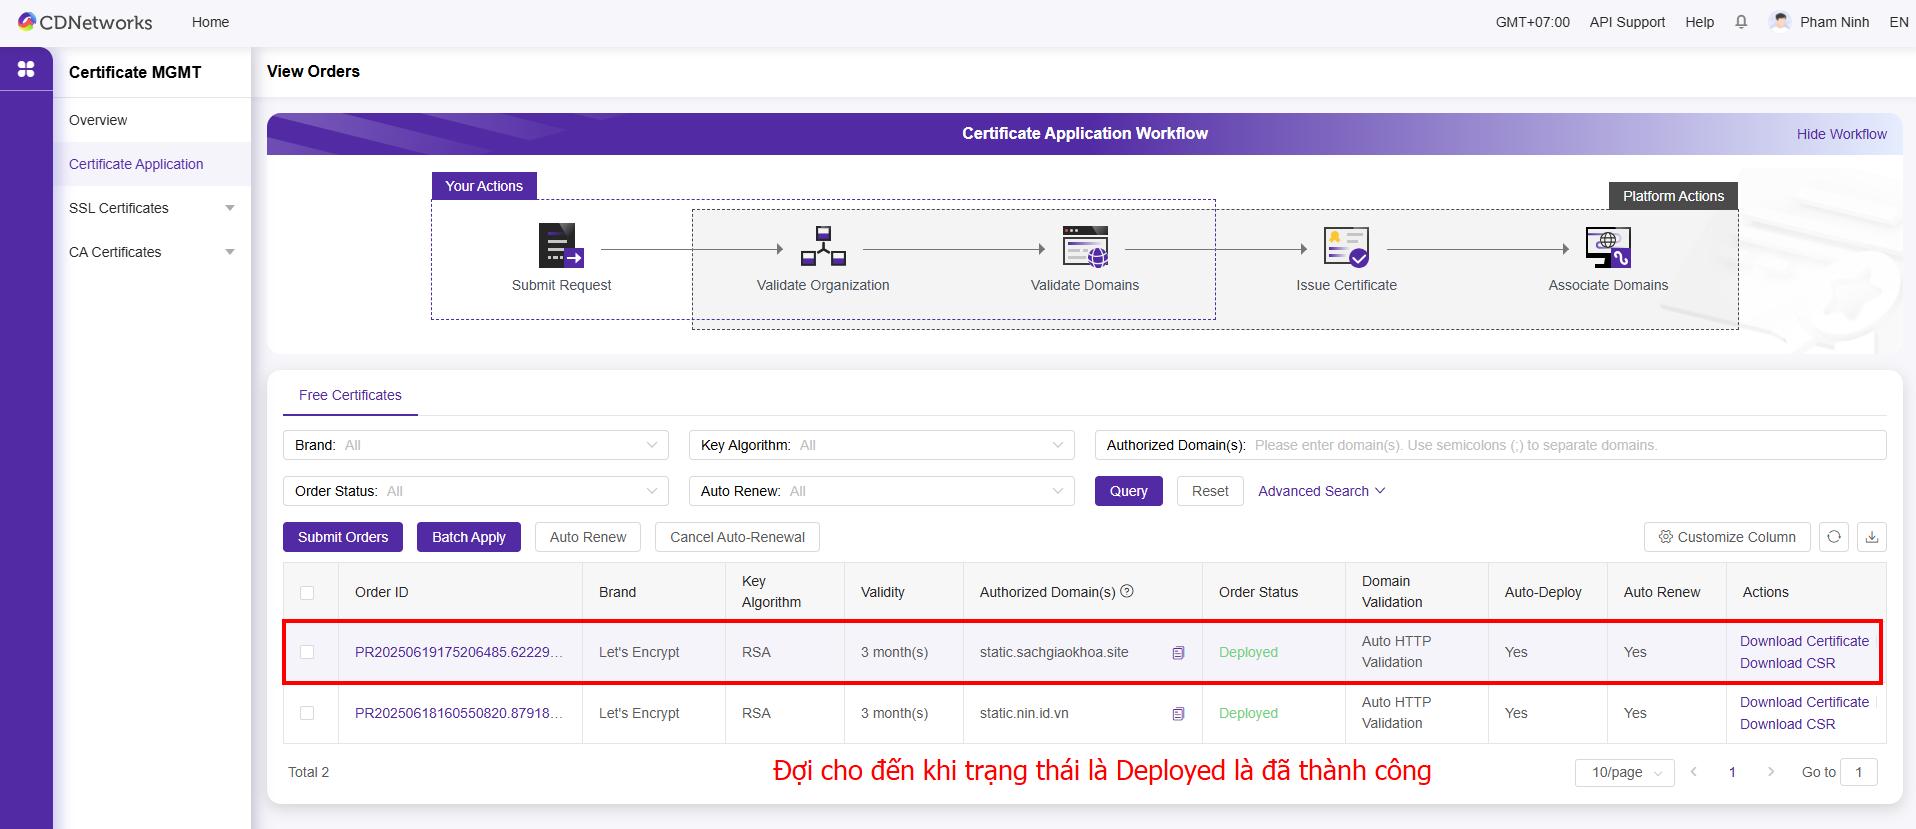Click the notification bell icon
The width and height of the screenshot is (1916, 829).
click(1741, 22)
